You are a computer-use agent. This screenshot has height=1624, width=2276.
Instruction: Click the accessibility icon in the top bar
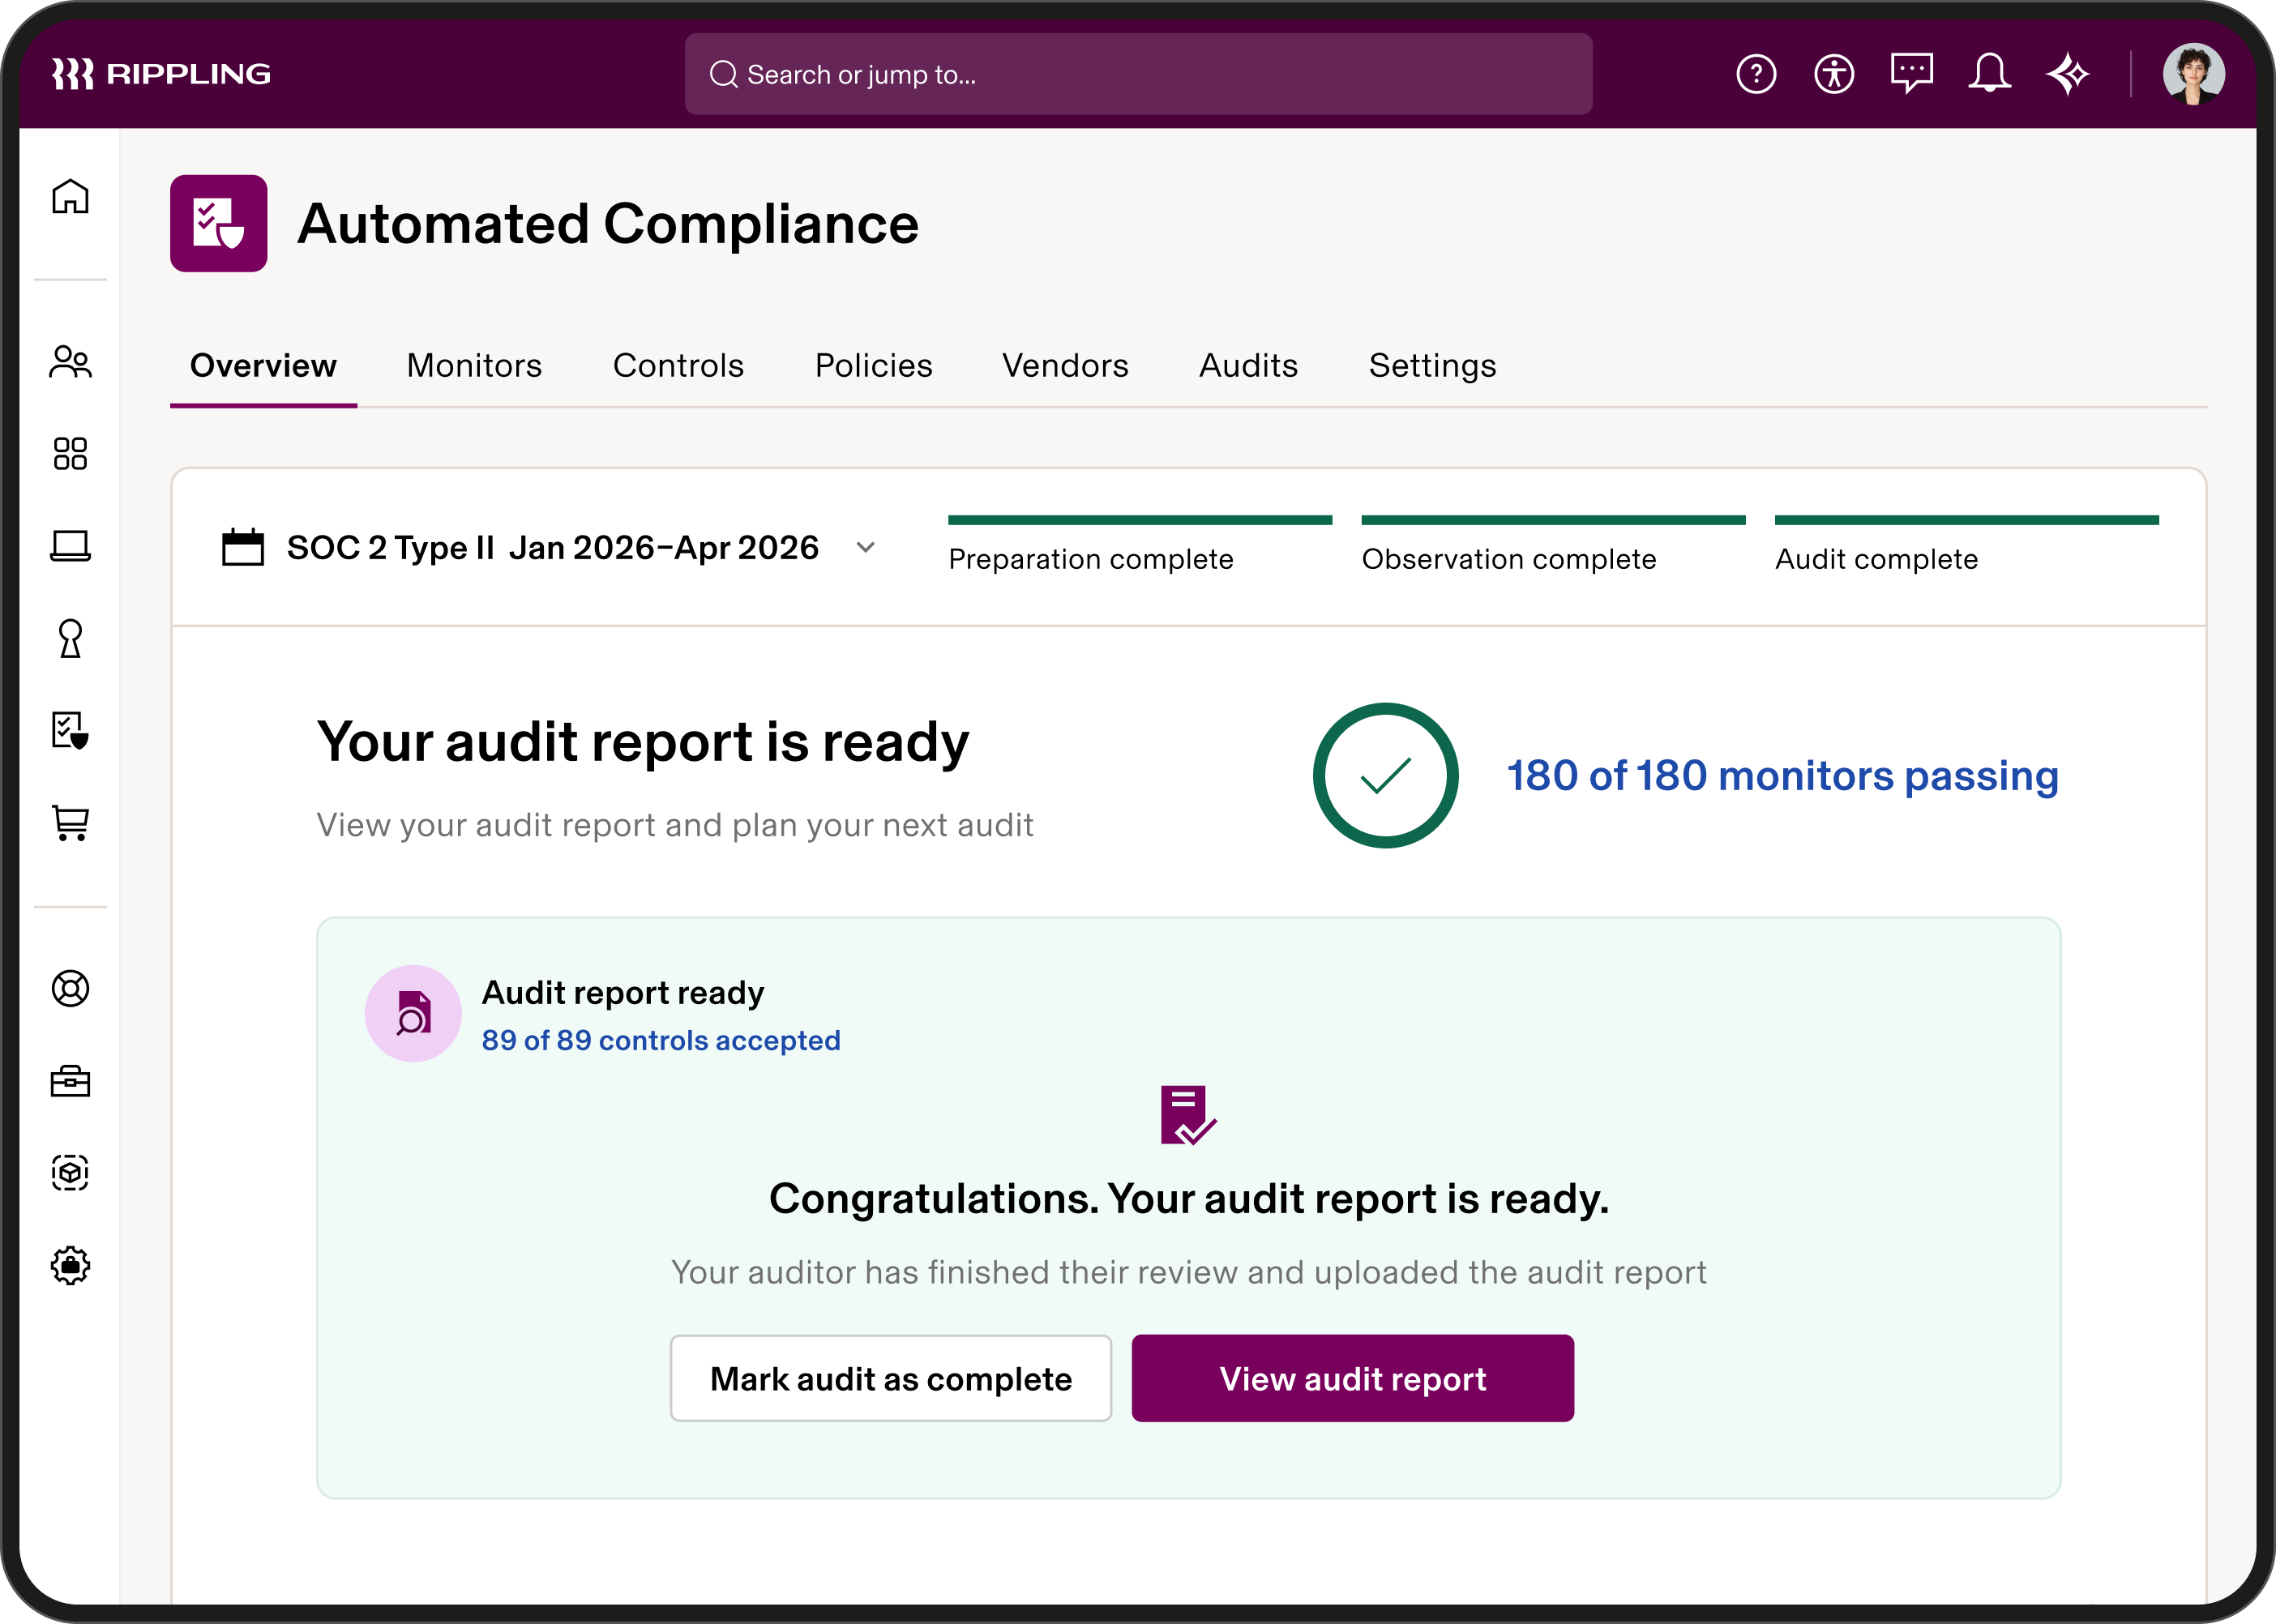(1834, 73)
